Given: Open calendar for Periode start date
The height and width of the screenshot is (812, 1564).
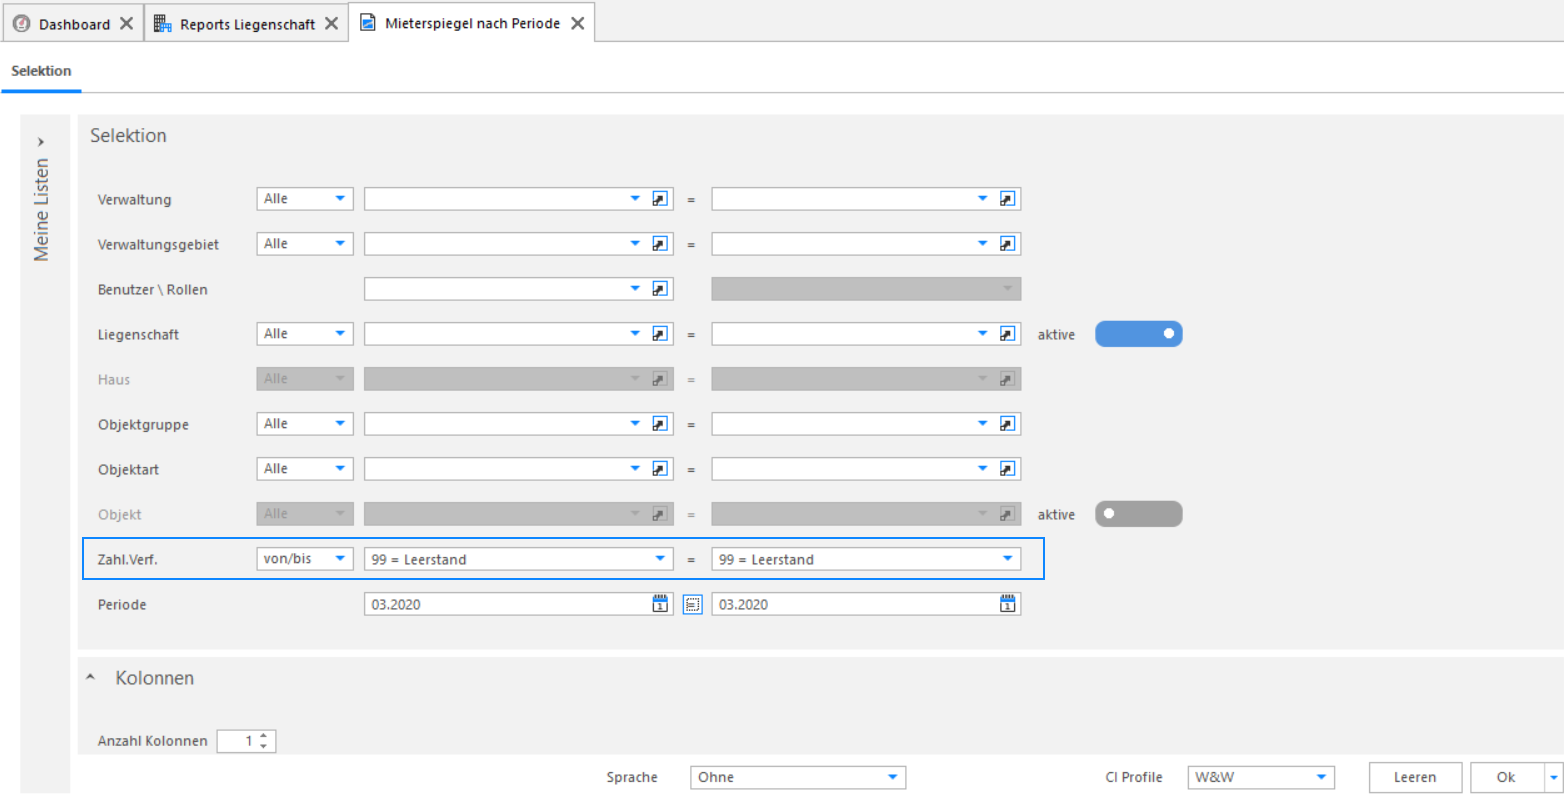Looking at the screenshot, I should pos(660,604).
